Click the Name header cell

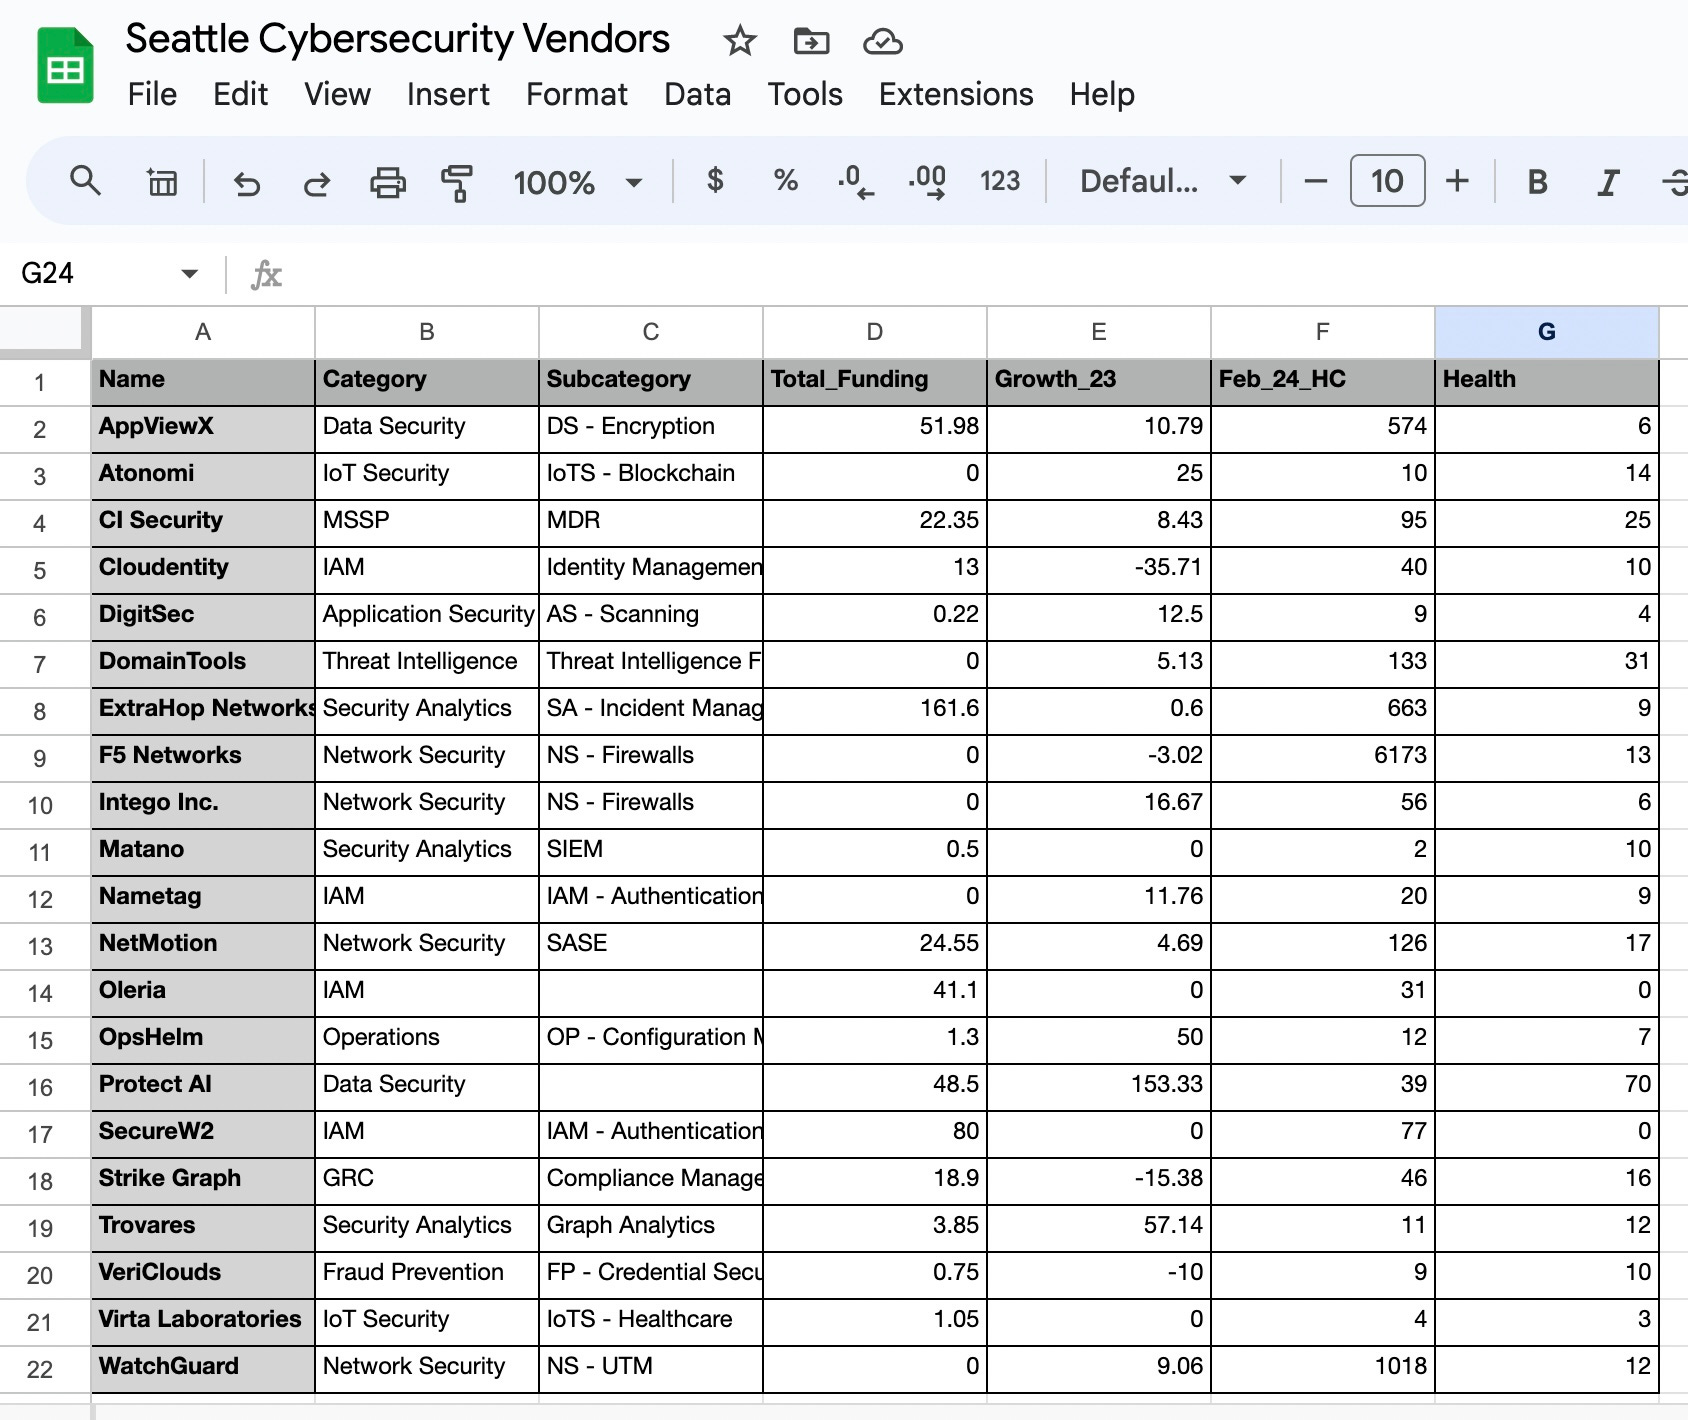tap(203, 381)
